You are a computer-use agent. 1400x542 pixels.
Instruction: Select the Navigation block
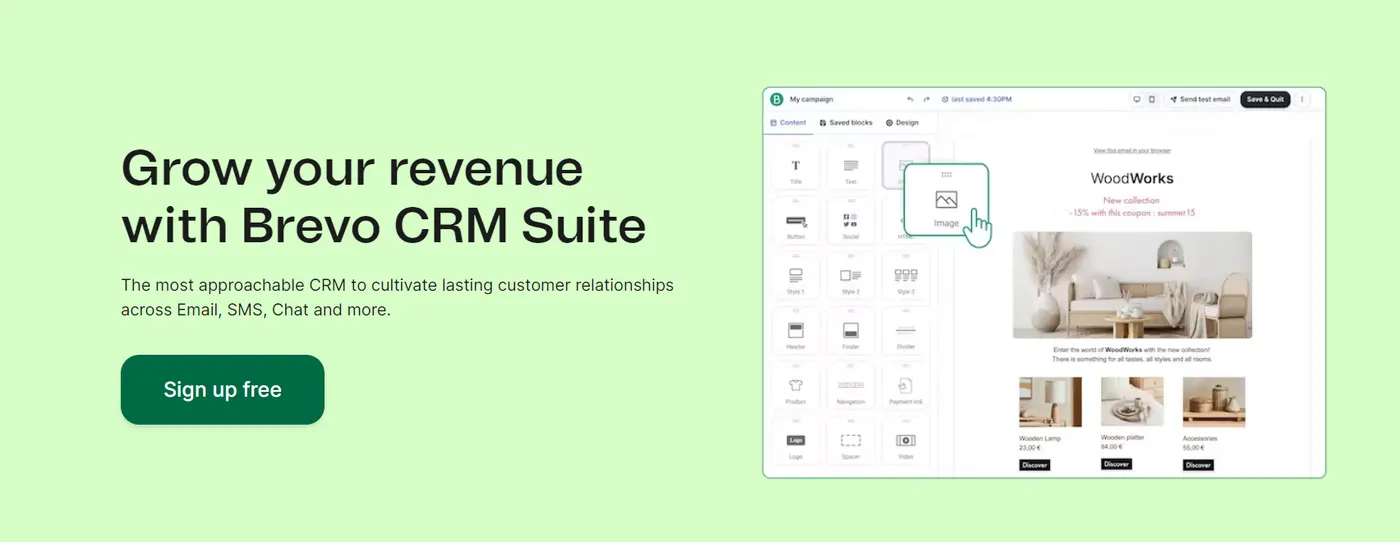(851, 386)
